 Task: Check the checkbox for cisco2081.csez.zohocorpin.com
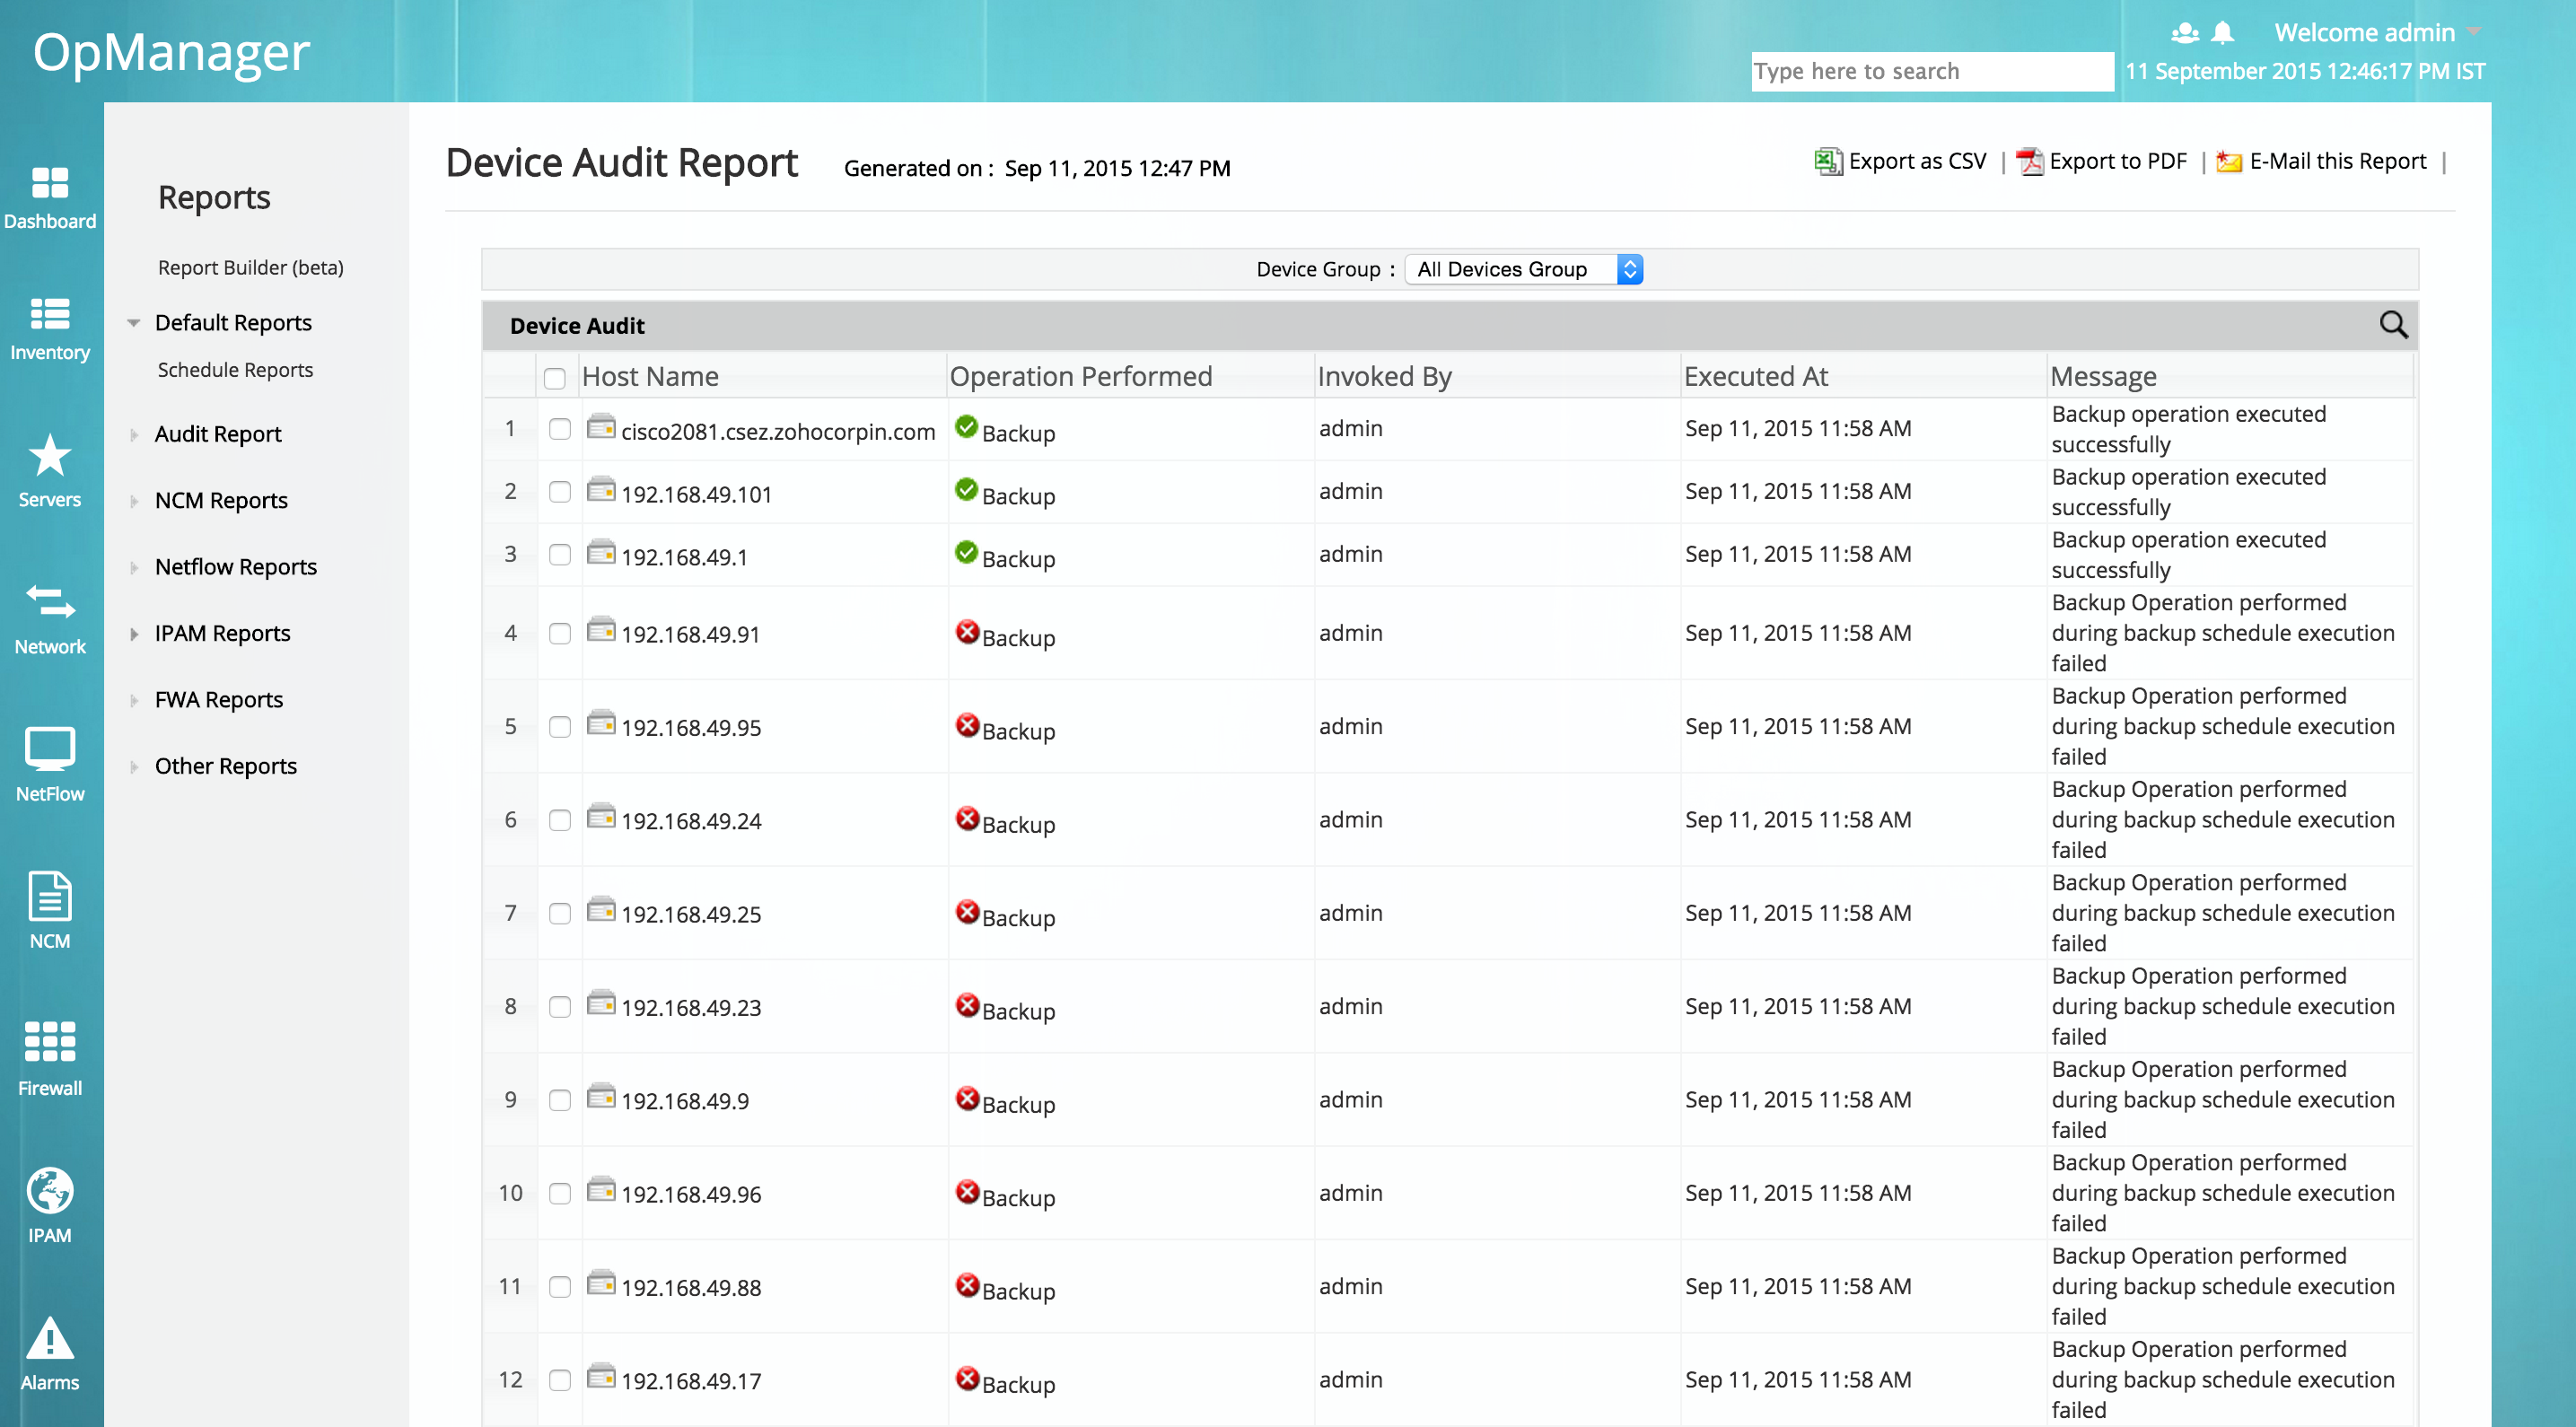(559, 428)
